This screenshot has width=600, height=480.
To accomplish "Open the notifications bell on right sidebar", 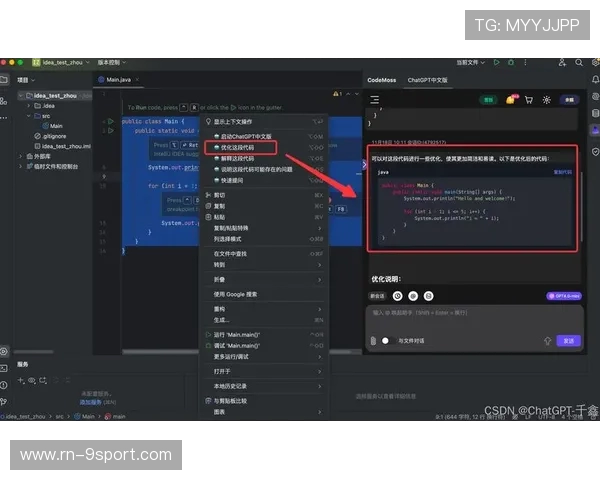I will (x=595, y=79).
